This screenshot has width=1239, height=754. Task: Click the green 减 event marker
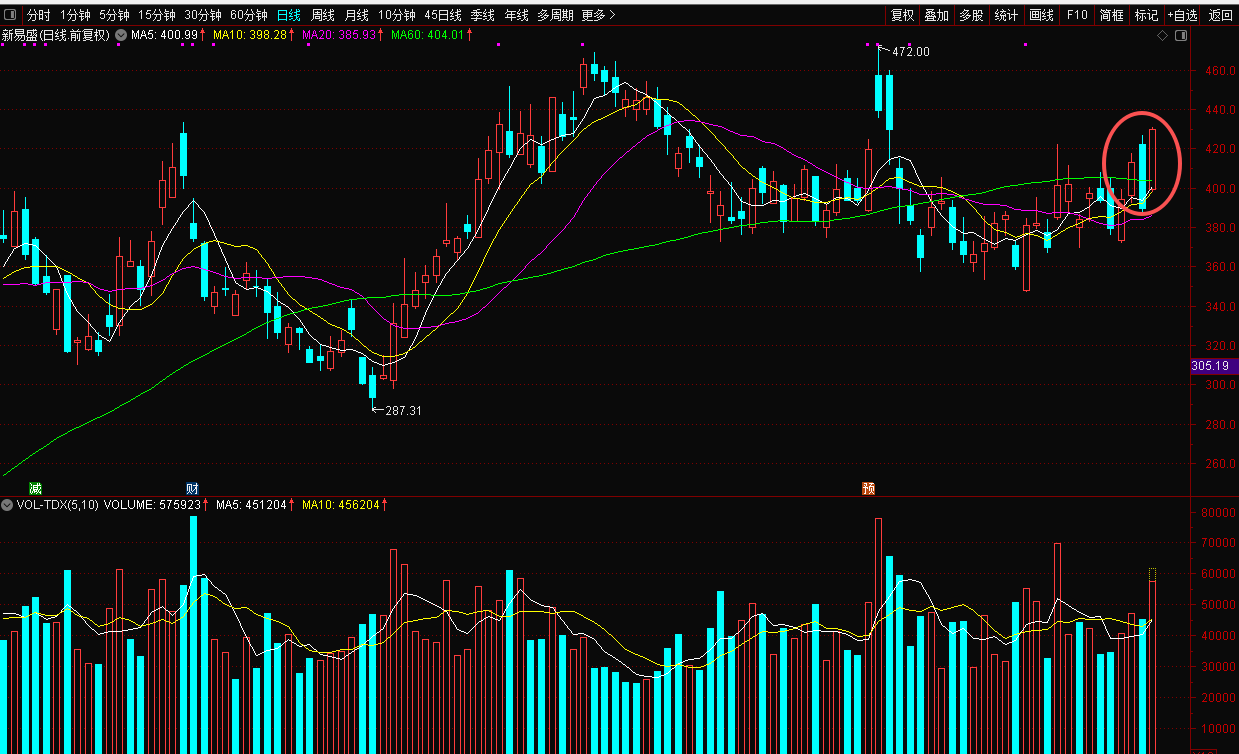[x=35, y=488]
